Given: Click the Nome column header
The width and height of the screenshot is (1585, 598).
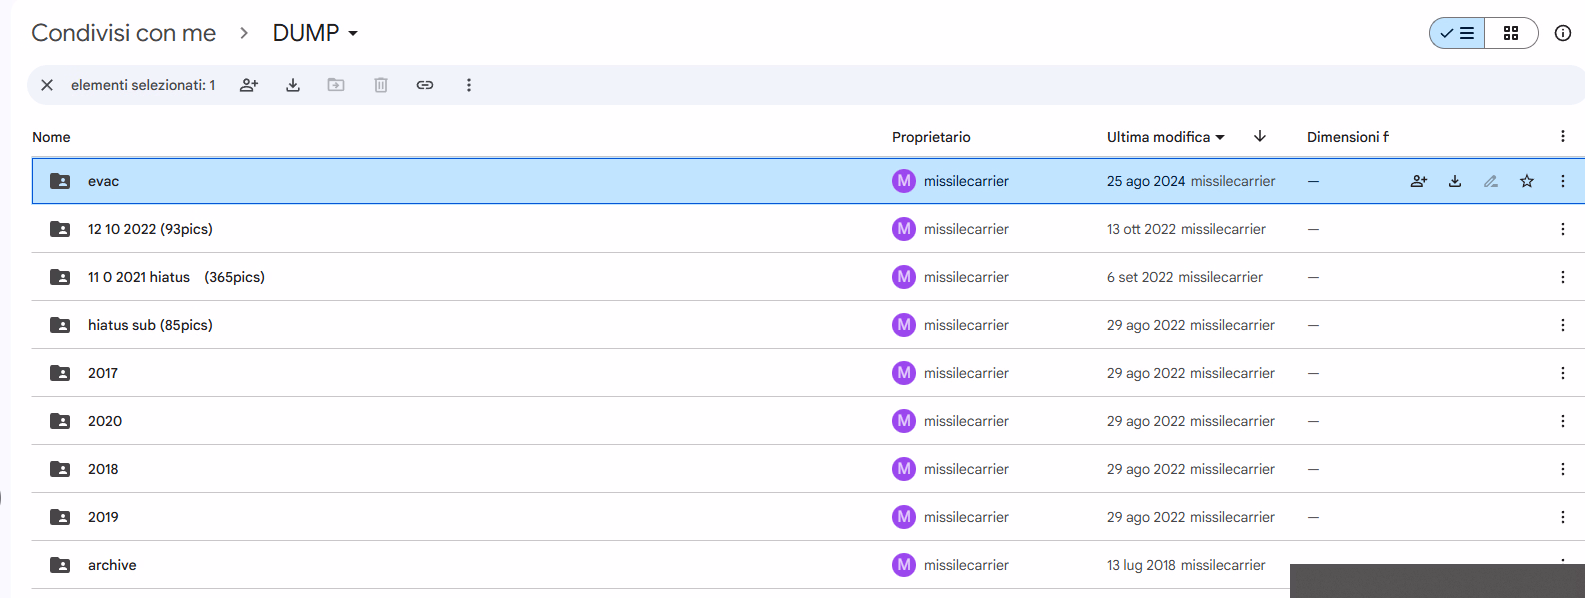Looking at the screenshot, I should coord(51,137).
